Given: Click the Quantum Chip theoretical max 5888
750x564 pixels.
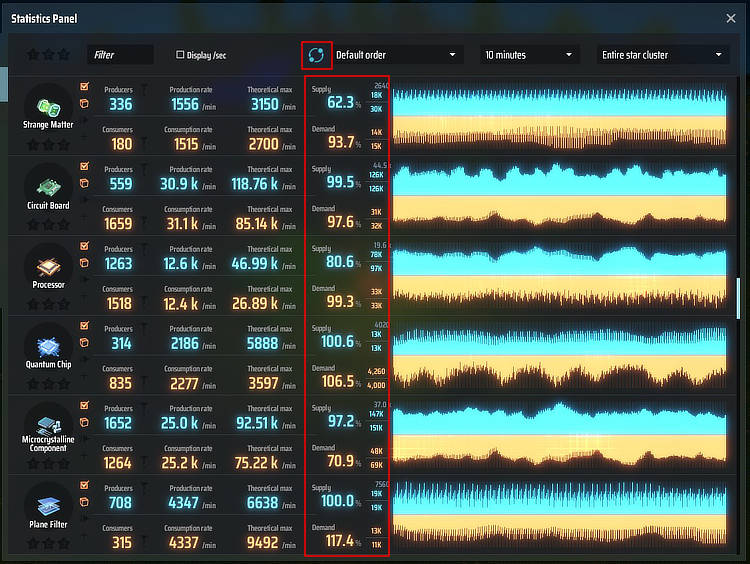Looking at the screenshot, I should (262, 343).
